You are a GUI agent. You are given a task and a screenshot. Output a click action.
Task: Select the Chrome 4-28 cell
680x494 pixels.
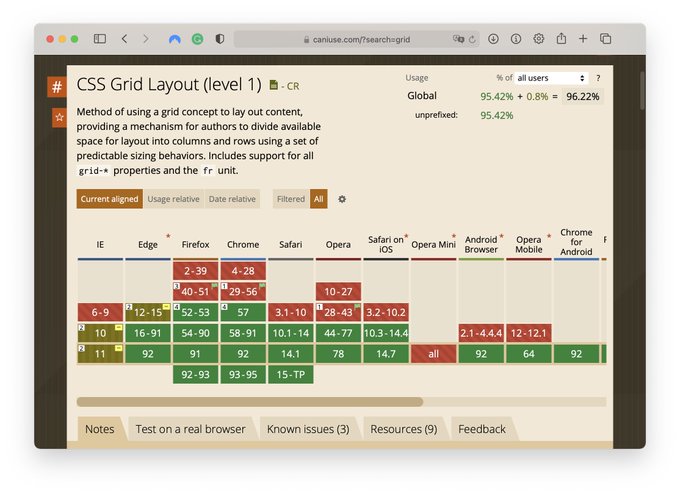[x=243, y=271]
